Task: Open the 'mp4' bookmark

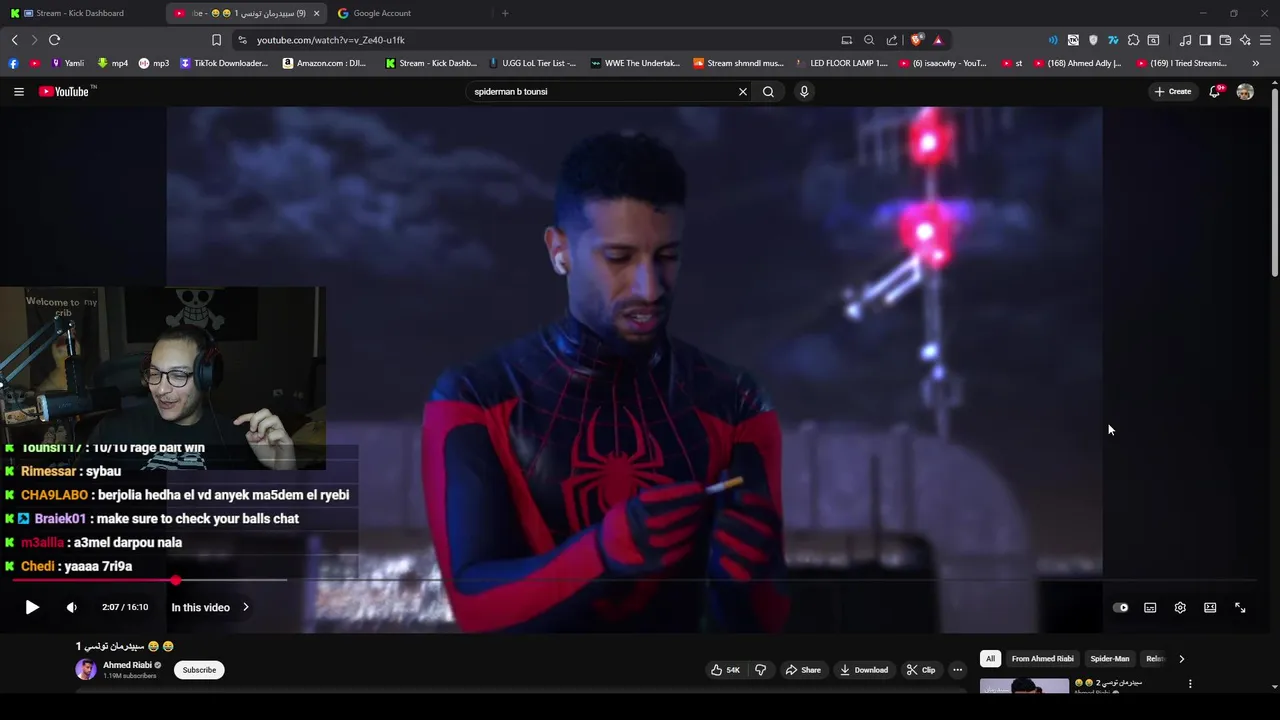Action: (113, 63)
